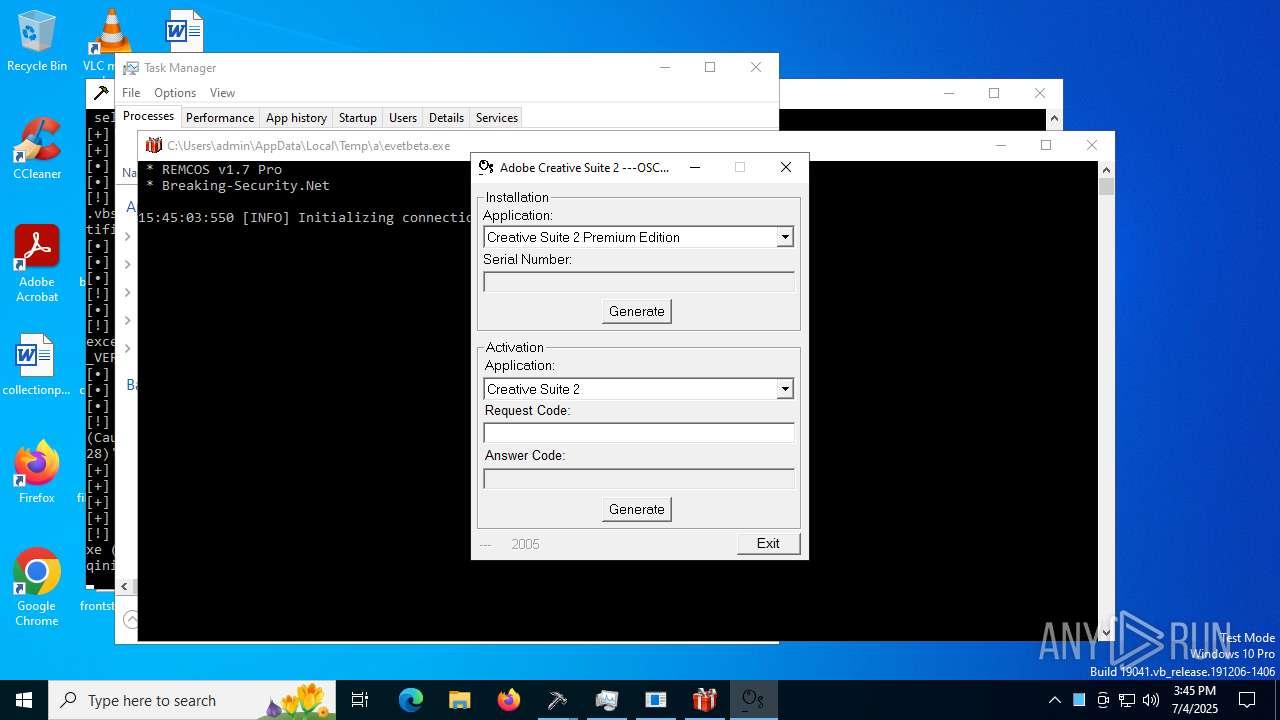Open File menu in Task Manager
The image size is (1280, 720).
(x=131, y=92)
